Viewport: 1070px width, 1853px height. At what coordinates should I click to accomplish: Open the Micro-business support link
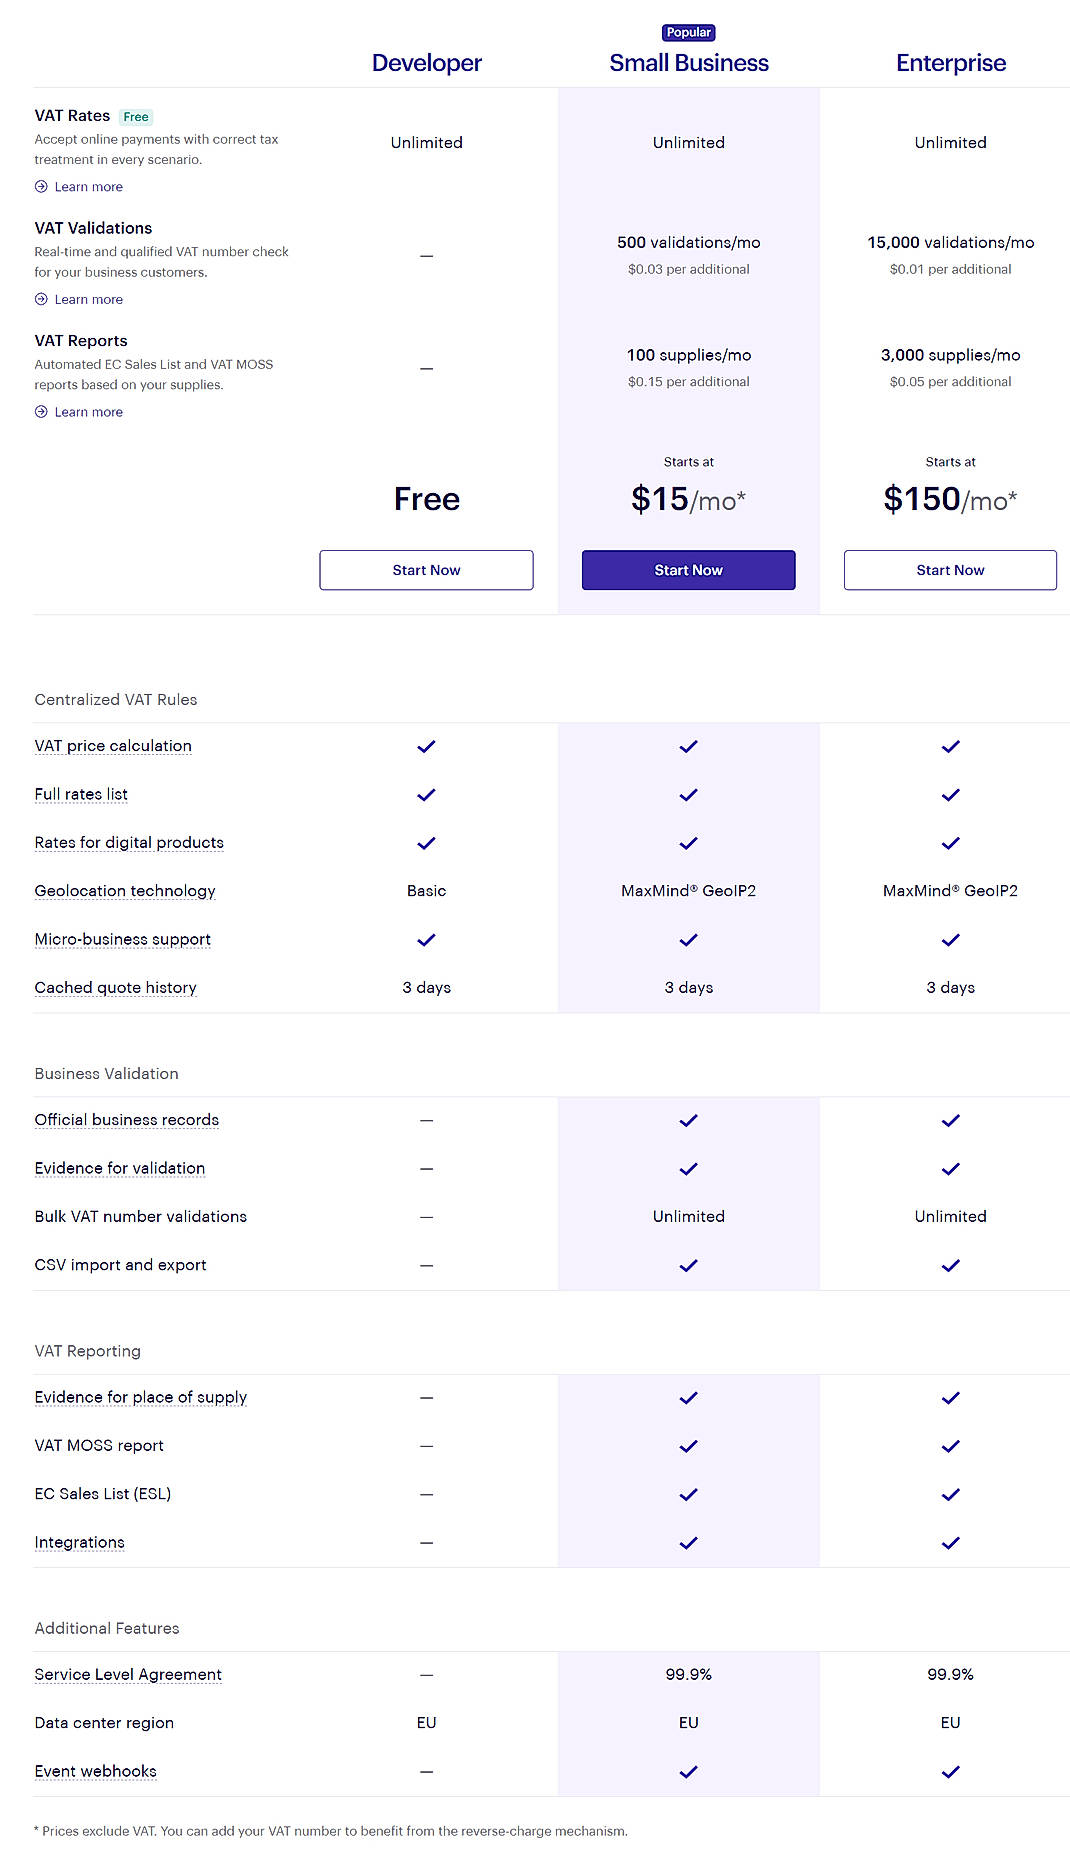tap(122, 939)
